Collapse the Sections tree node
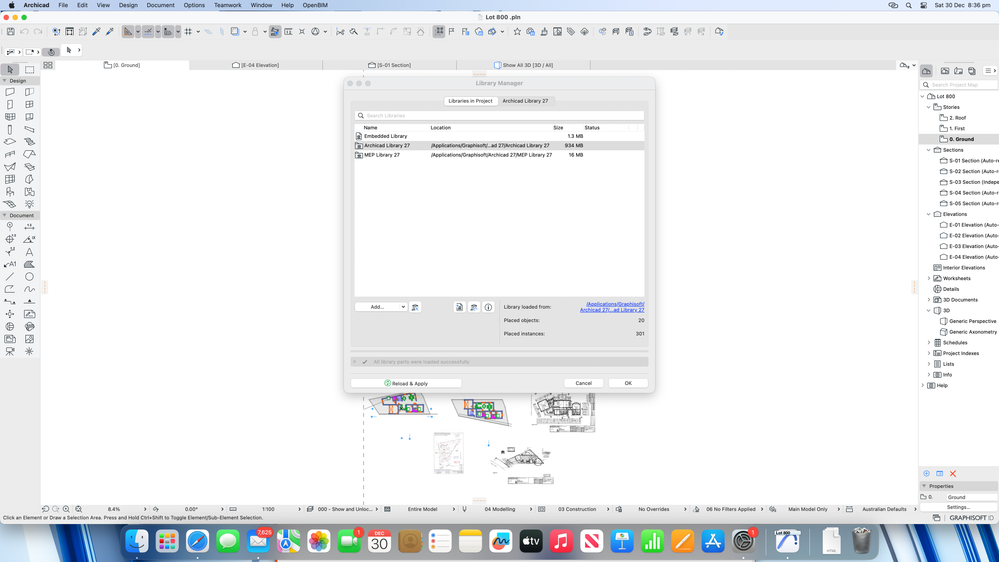 (x=929, y=150)
